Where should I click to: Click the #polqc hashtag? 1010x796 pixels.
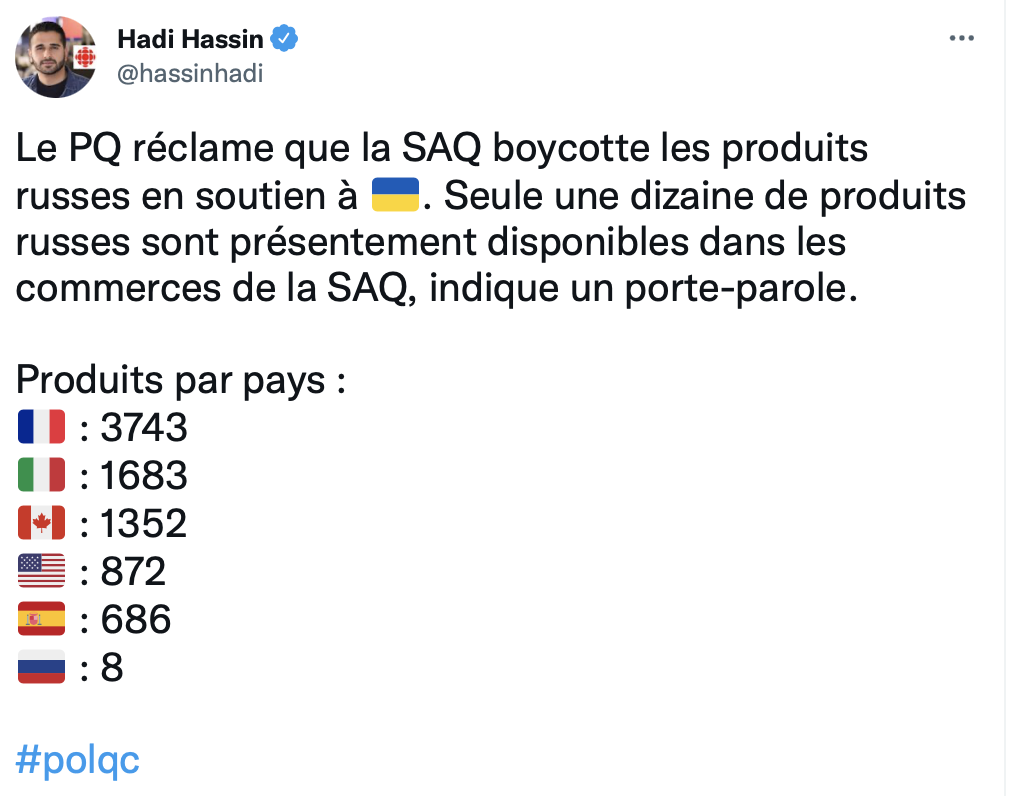[x=77, y=760]
